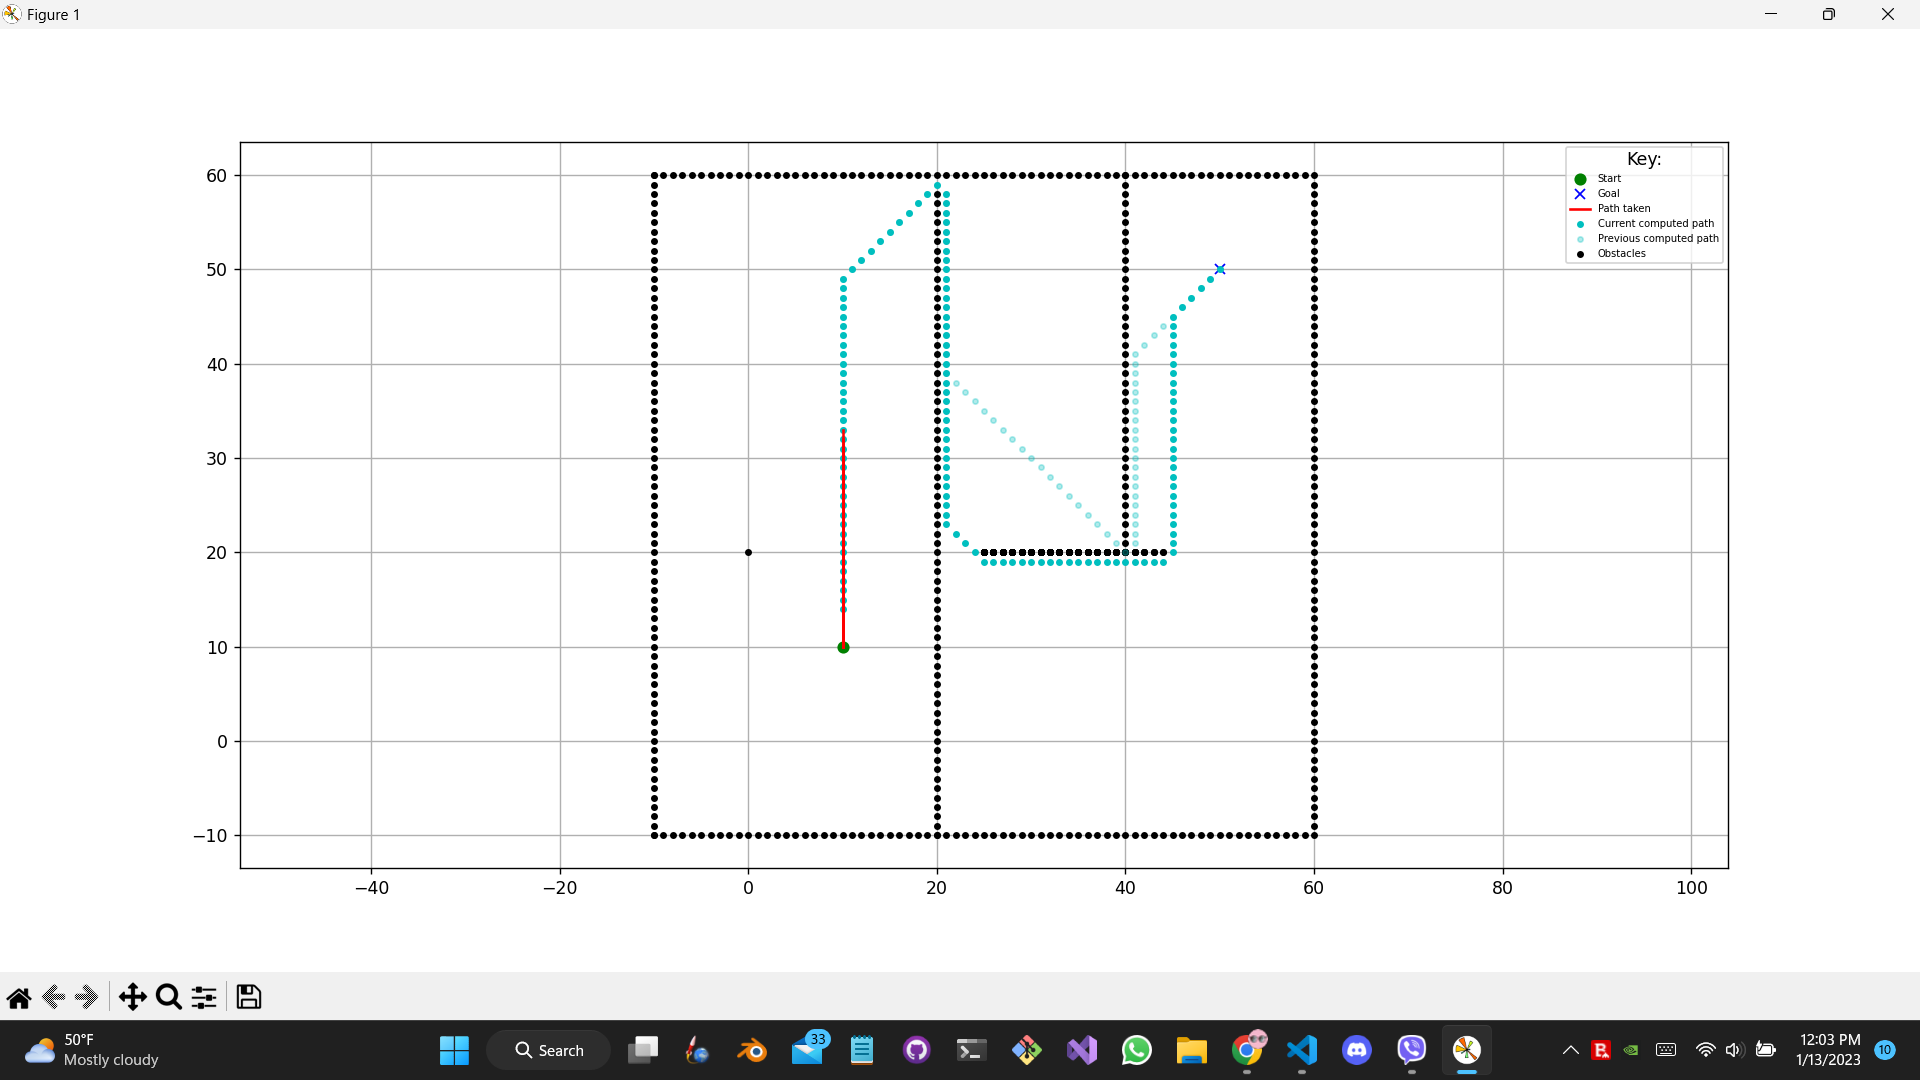
Task: Toggle the pan axes tool
Action: point(132,997)
